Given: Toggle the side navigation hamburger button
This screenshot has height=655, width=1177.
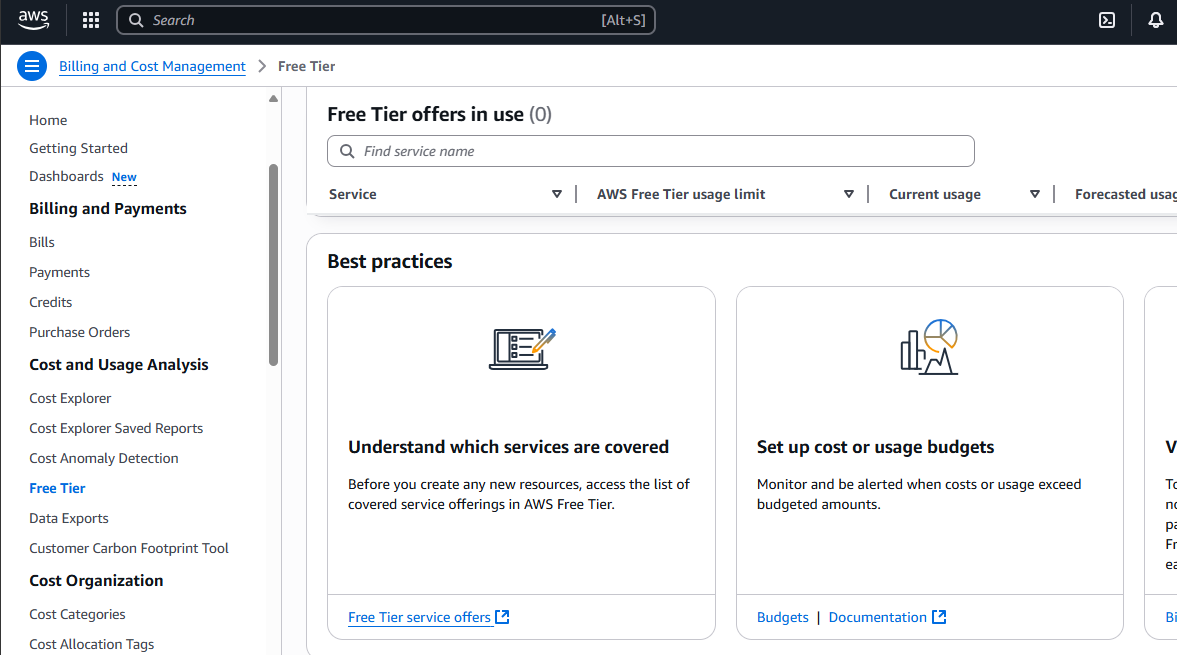Looking at the screenshot, I should pyautogui.click(x=32, y=66).
